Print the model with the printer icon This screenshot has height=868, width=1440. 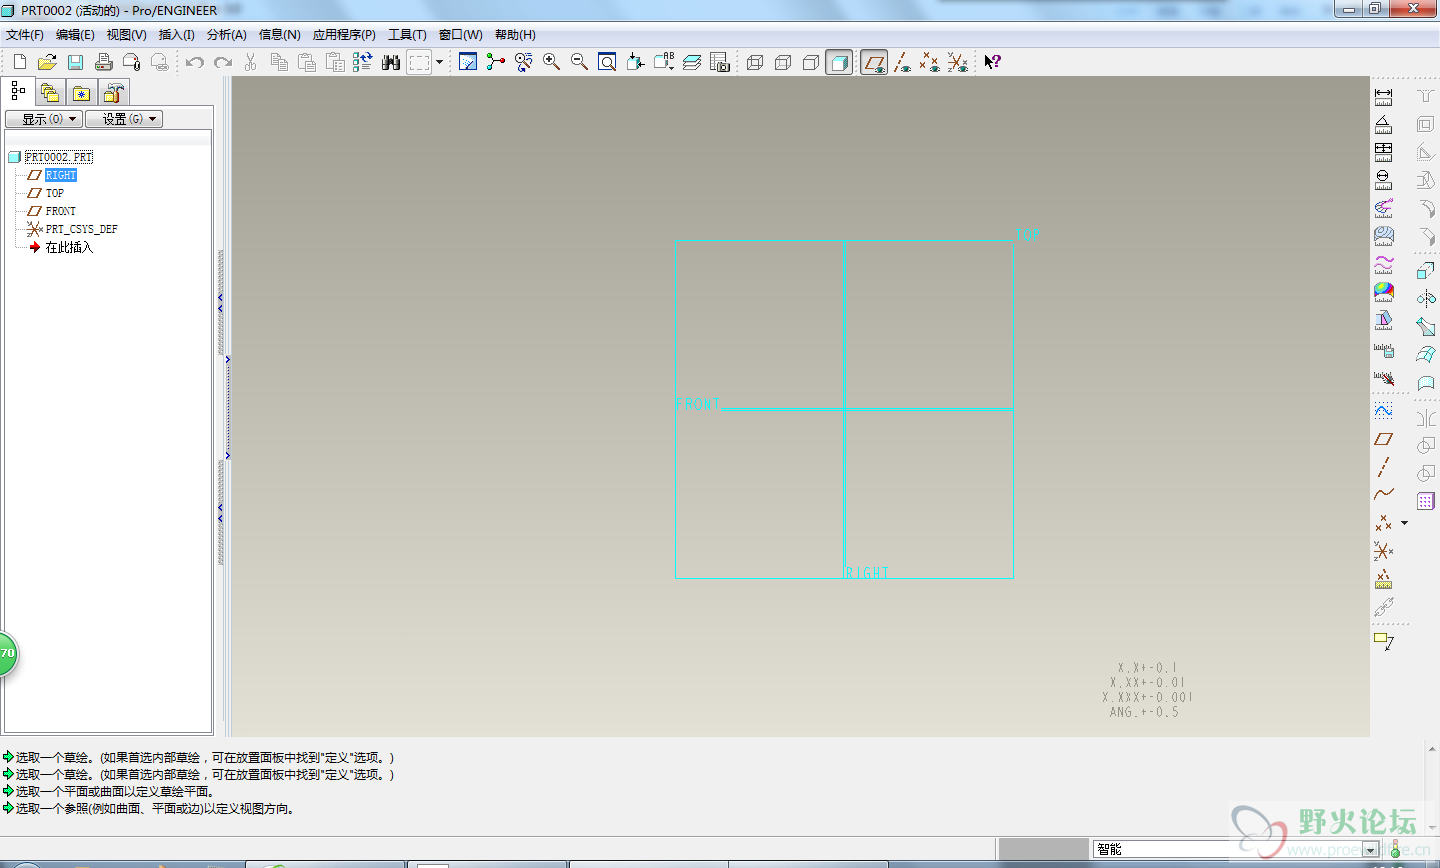pos(103,62)
